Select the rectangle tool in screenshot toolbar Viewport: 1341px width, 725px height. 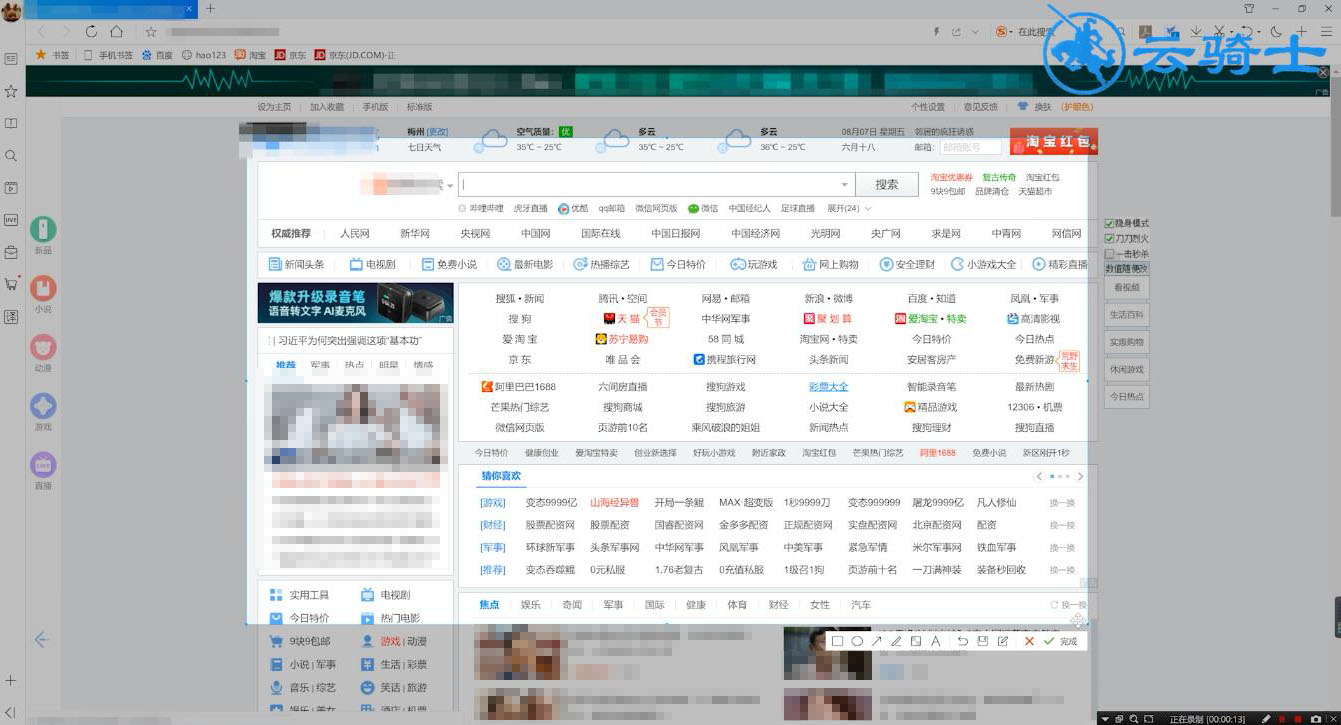(837, 641)
